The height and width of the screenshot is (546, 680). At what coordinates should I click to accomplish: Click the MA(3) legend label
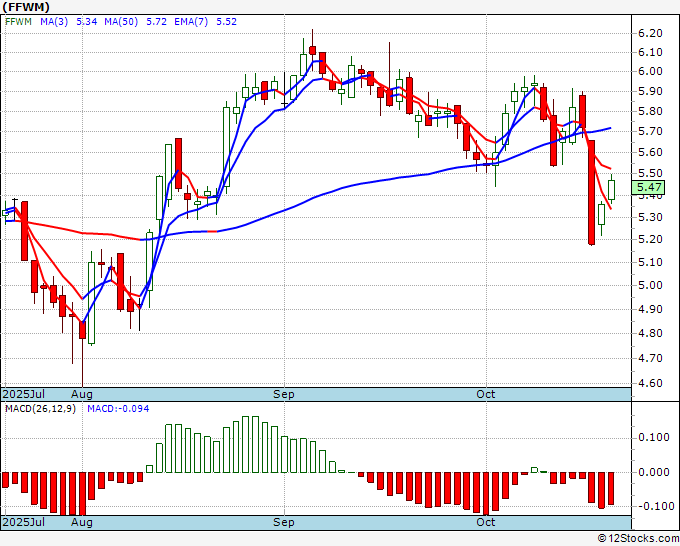click(54, 22)
